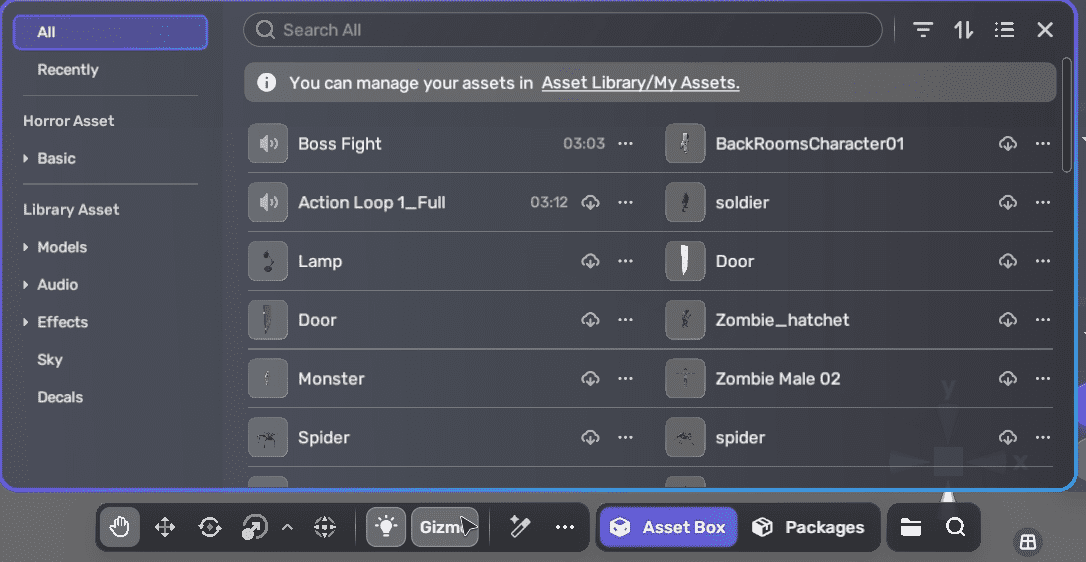Open the Packages tab
Screen dimensions: 1086x562
click(x=810, y=527)
